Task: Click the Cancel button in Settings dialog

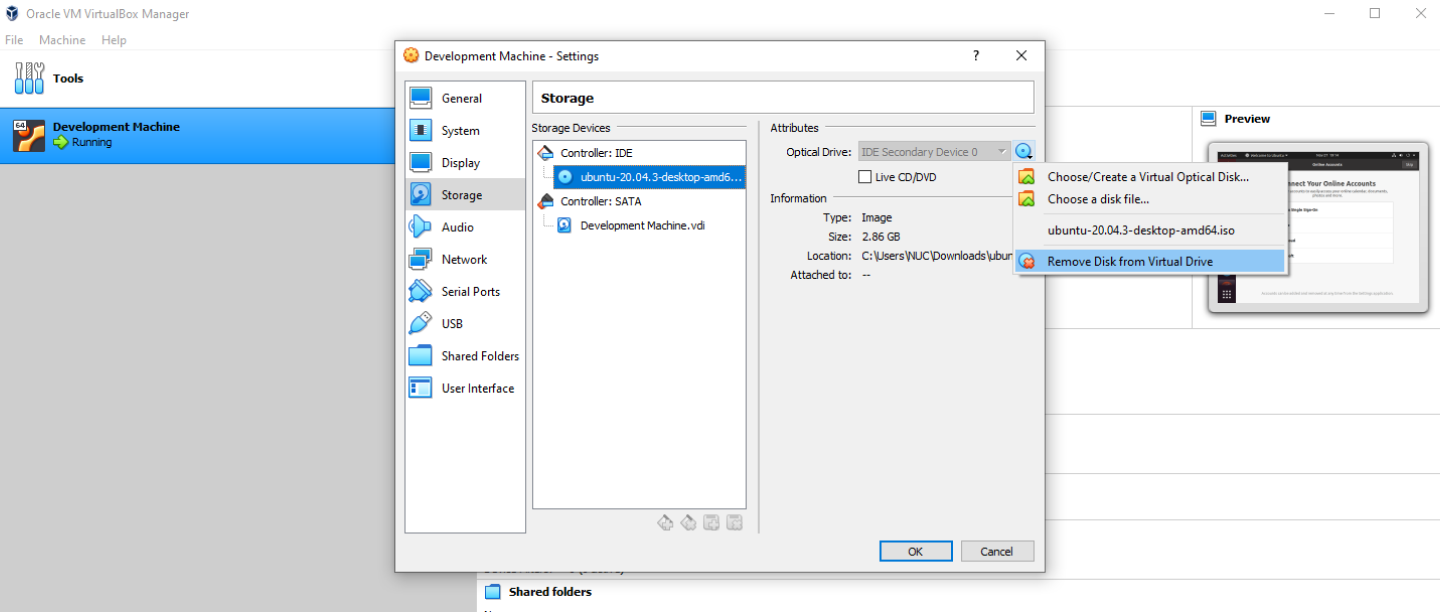Action: [997, 551]
